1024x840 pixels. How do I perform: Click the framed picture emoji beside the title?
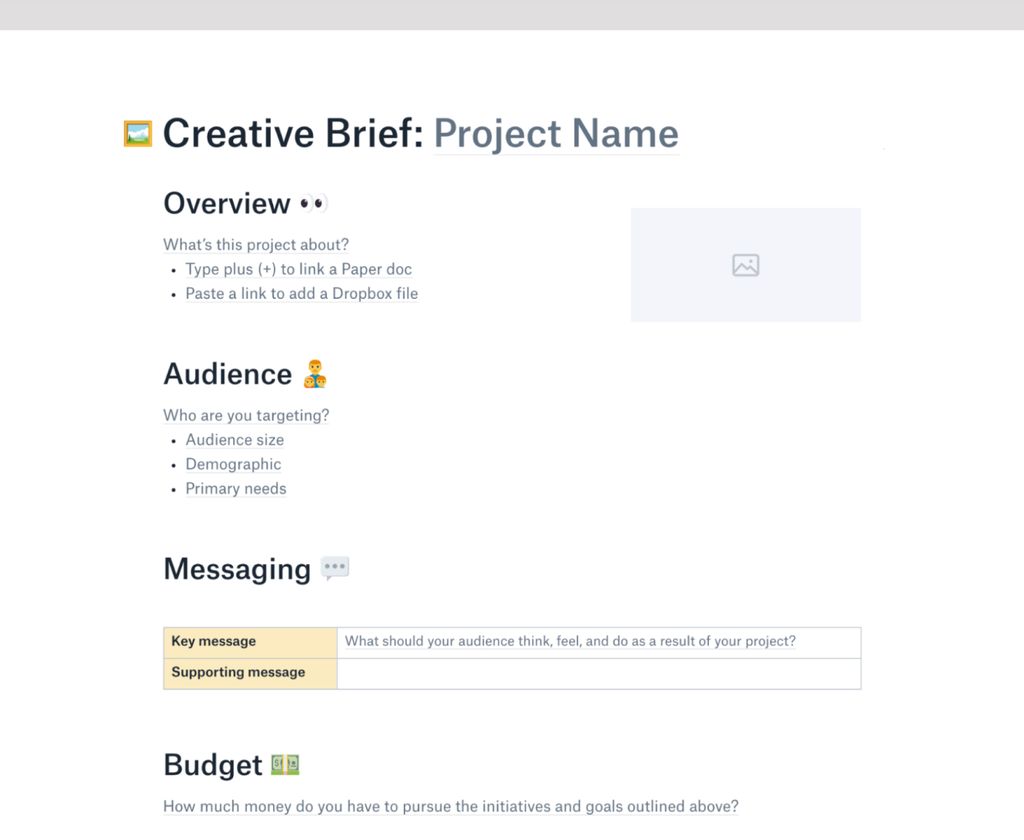pos(137,134)
